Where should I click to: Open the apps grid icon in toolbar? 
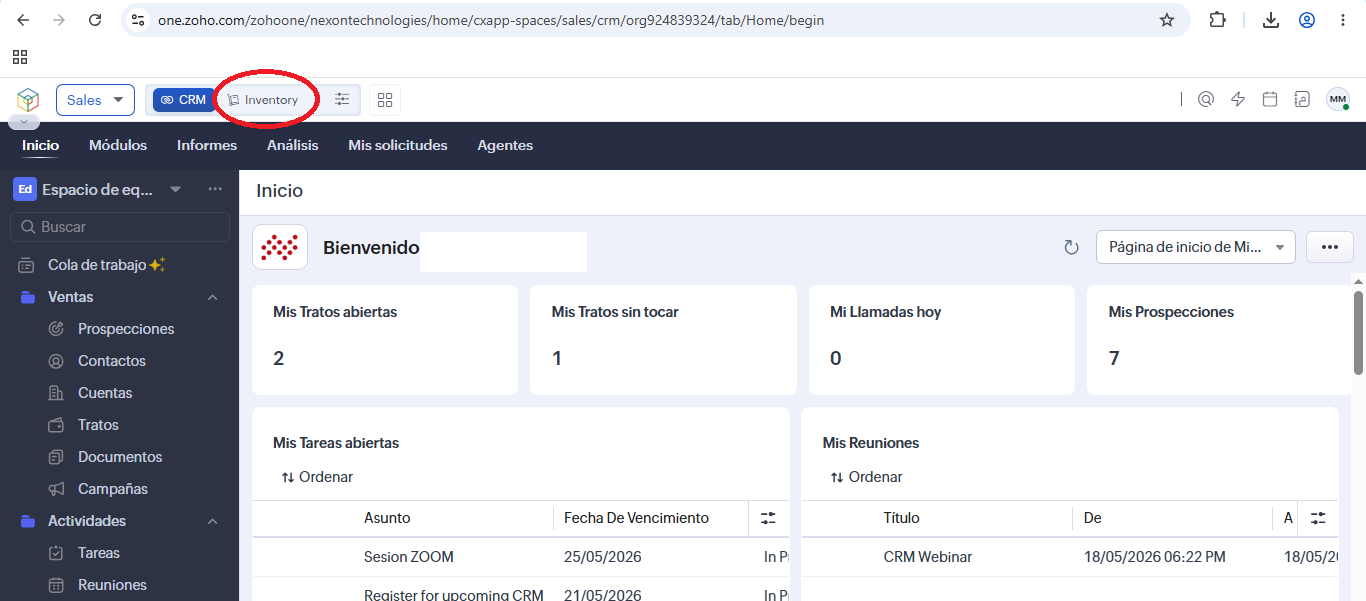point(385,100)
